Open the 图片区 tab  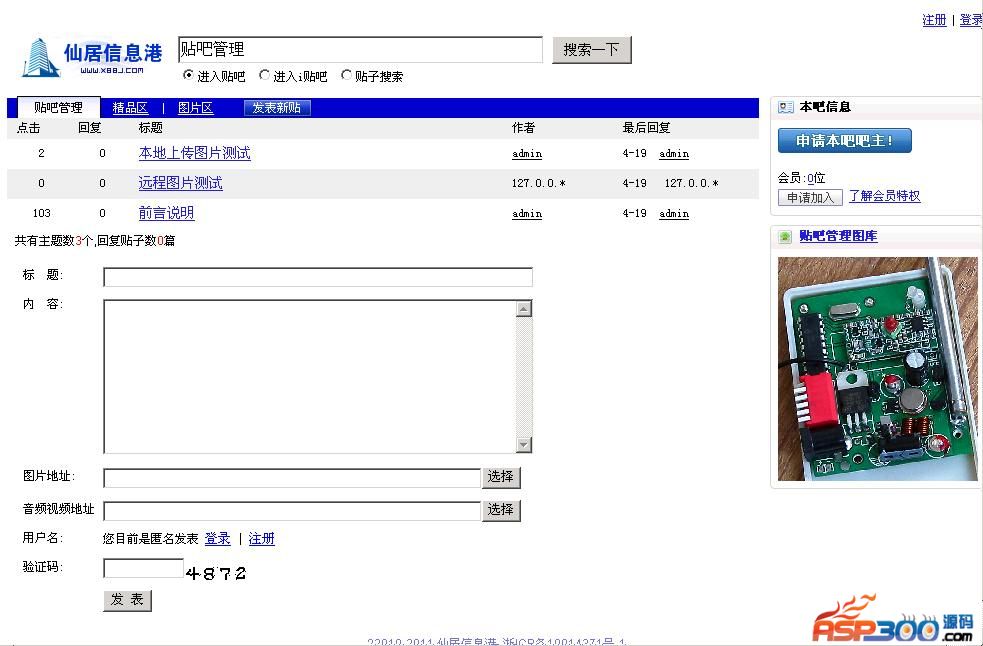pos(196,108)
